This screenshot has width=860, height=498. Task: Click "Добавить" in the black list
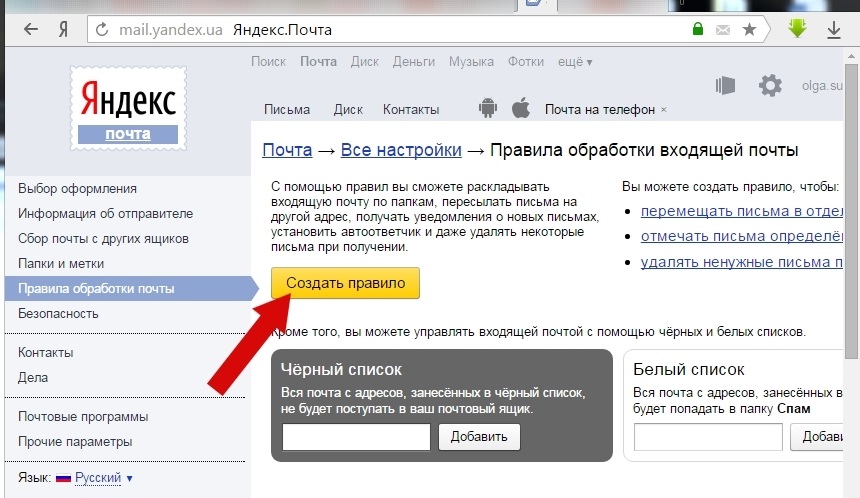(x=479, y=437)
